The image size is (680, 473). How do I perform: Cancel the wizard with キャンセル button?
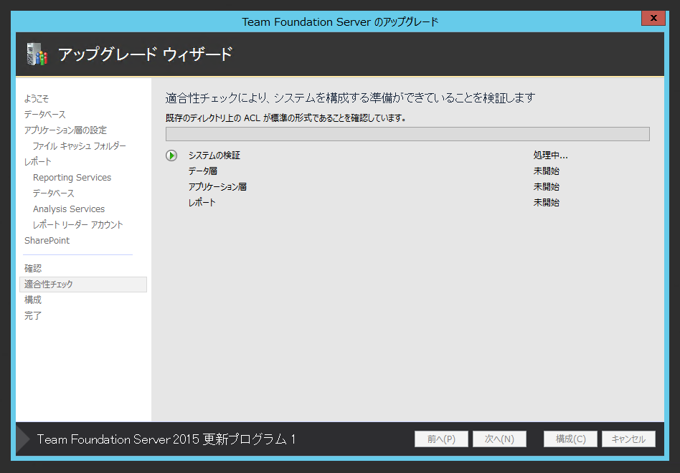pos(628,439)
